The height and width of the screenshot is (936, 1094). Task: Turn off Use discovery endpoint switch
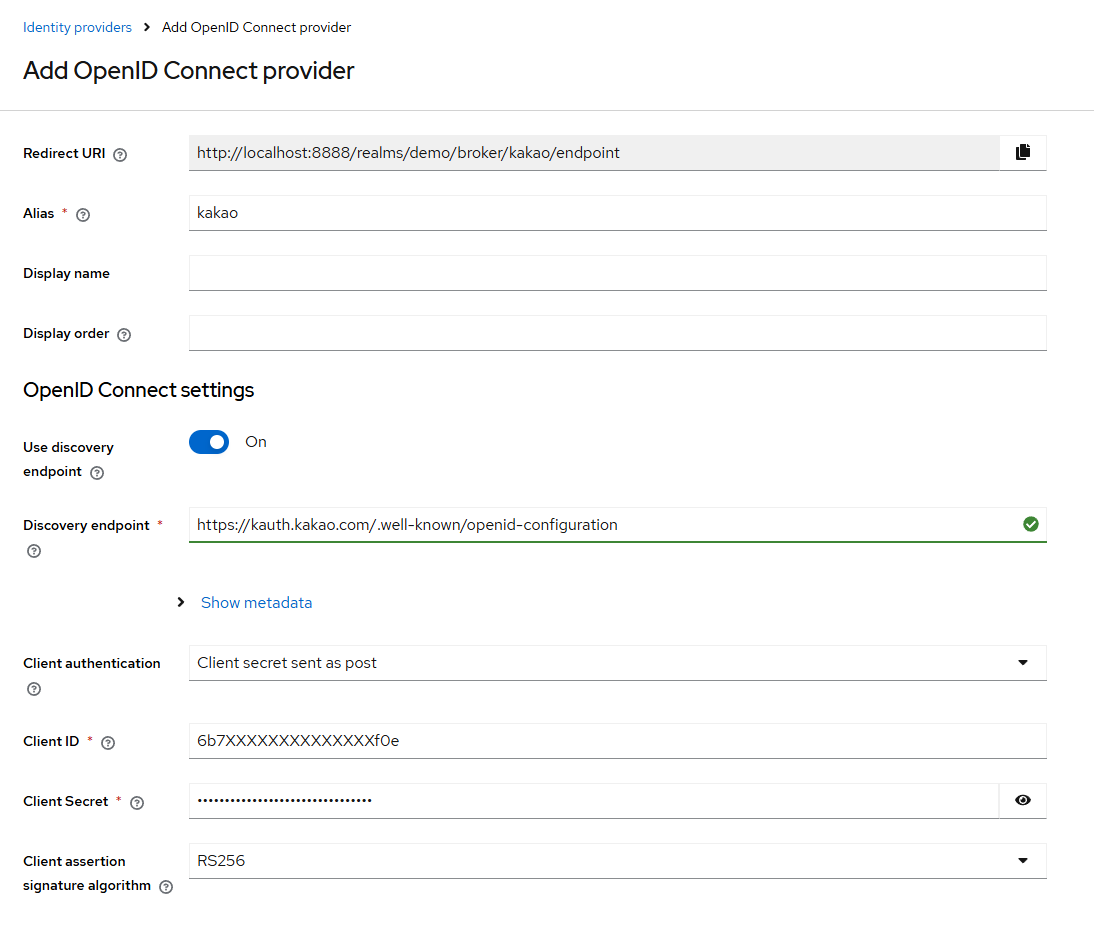coord(209,442)
